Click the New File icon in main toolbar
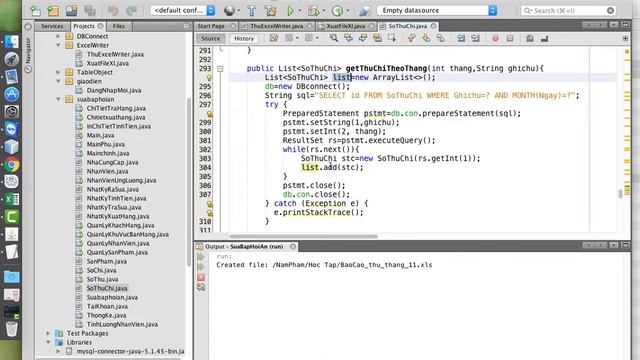Viewport: 640px width, 360px height. click(35, 11)
